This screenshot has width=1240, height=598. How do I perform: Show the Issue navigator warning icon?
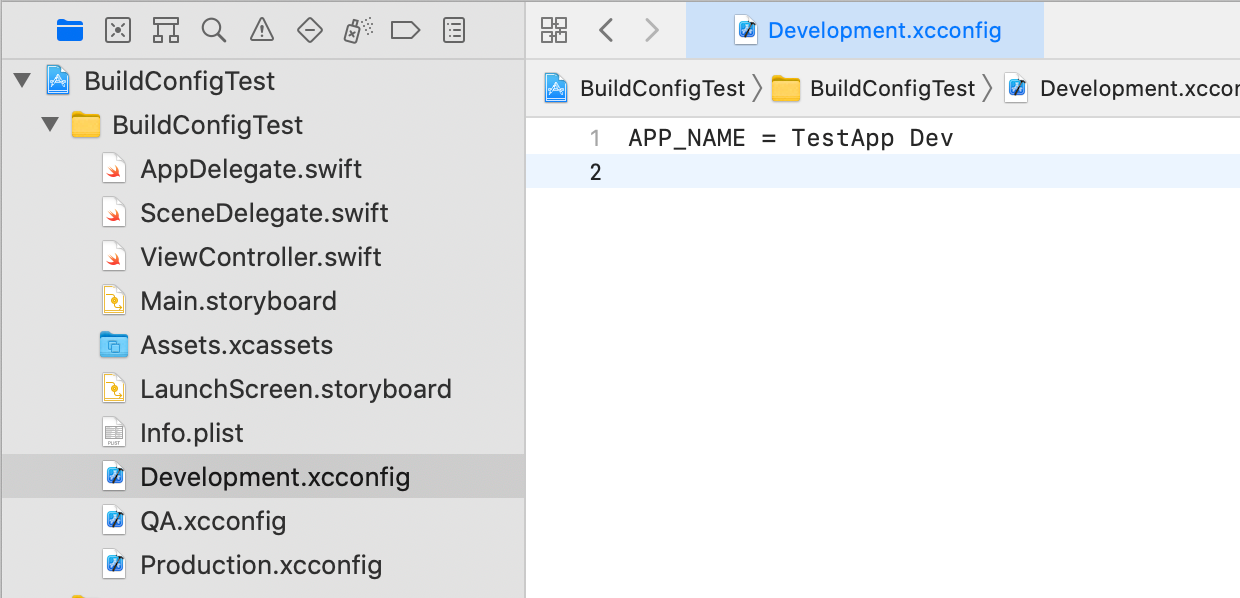click(261, 30)
